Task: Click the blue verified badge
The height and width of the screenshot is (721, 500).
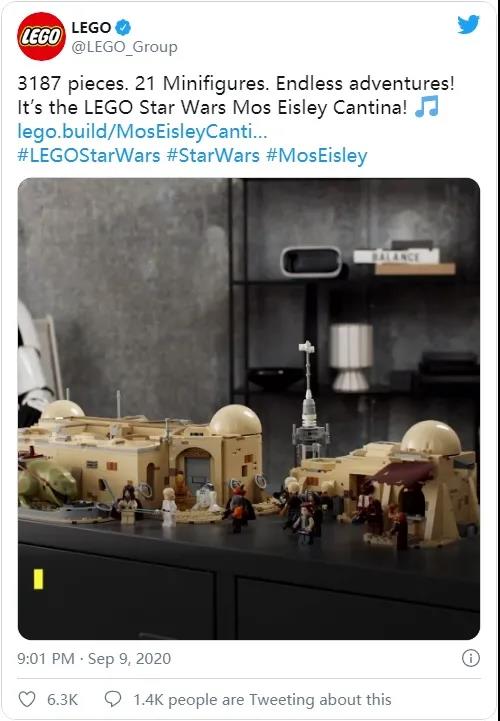Action: pos(123,28)
